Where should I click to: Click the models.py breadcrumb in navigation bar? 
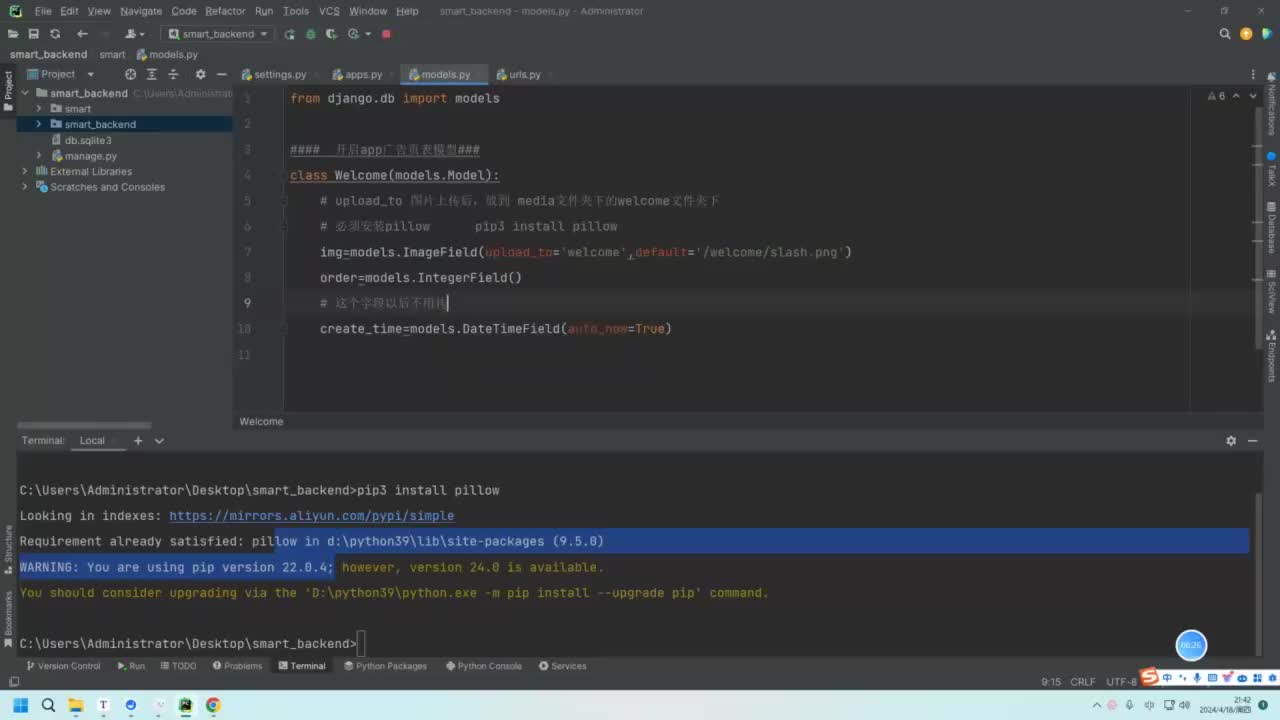pyautogui.click(x=168, y=55)
